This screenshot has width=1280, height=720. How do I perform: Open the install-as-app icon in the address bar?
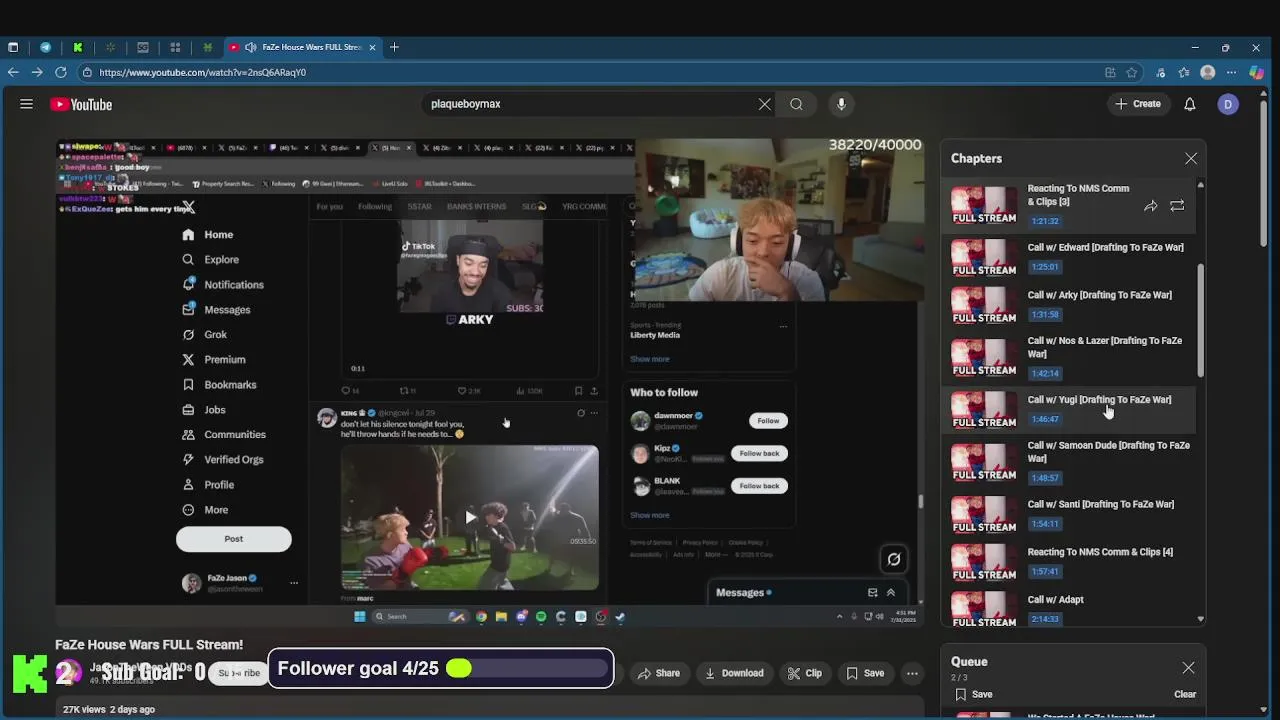point(1110,72)
